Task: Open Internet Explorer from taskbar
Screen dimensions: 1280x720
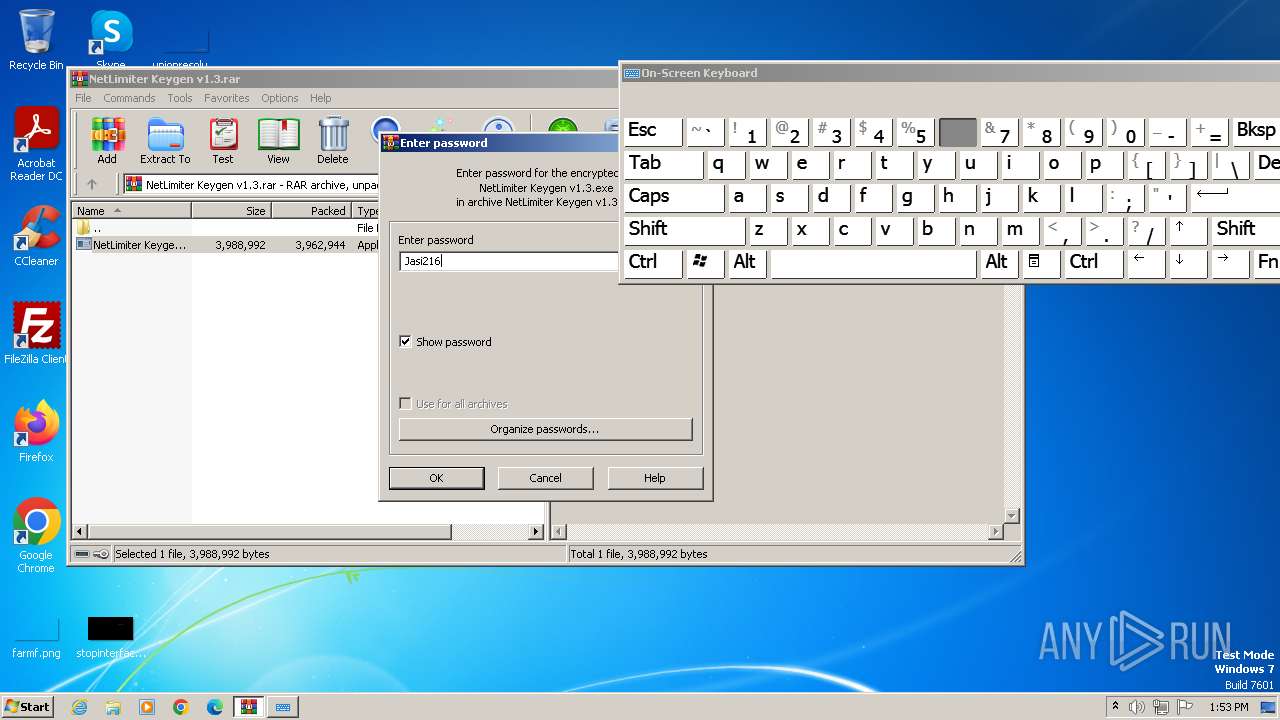Action: click(x=79, y=707)
